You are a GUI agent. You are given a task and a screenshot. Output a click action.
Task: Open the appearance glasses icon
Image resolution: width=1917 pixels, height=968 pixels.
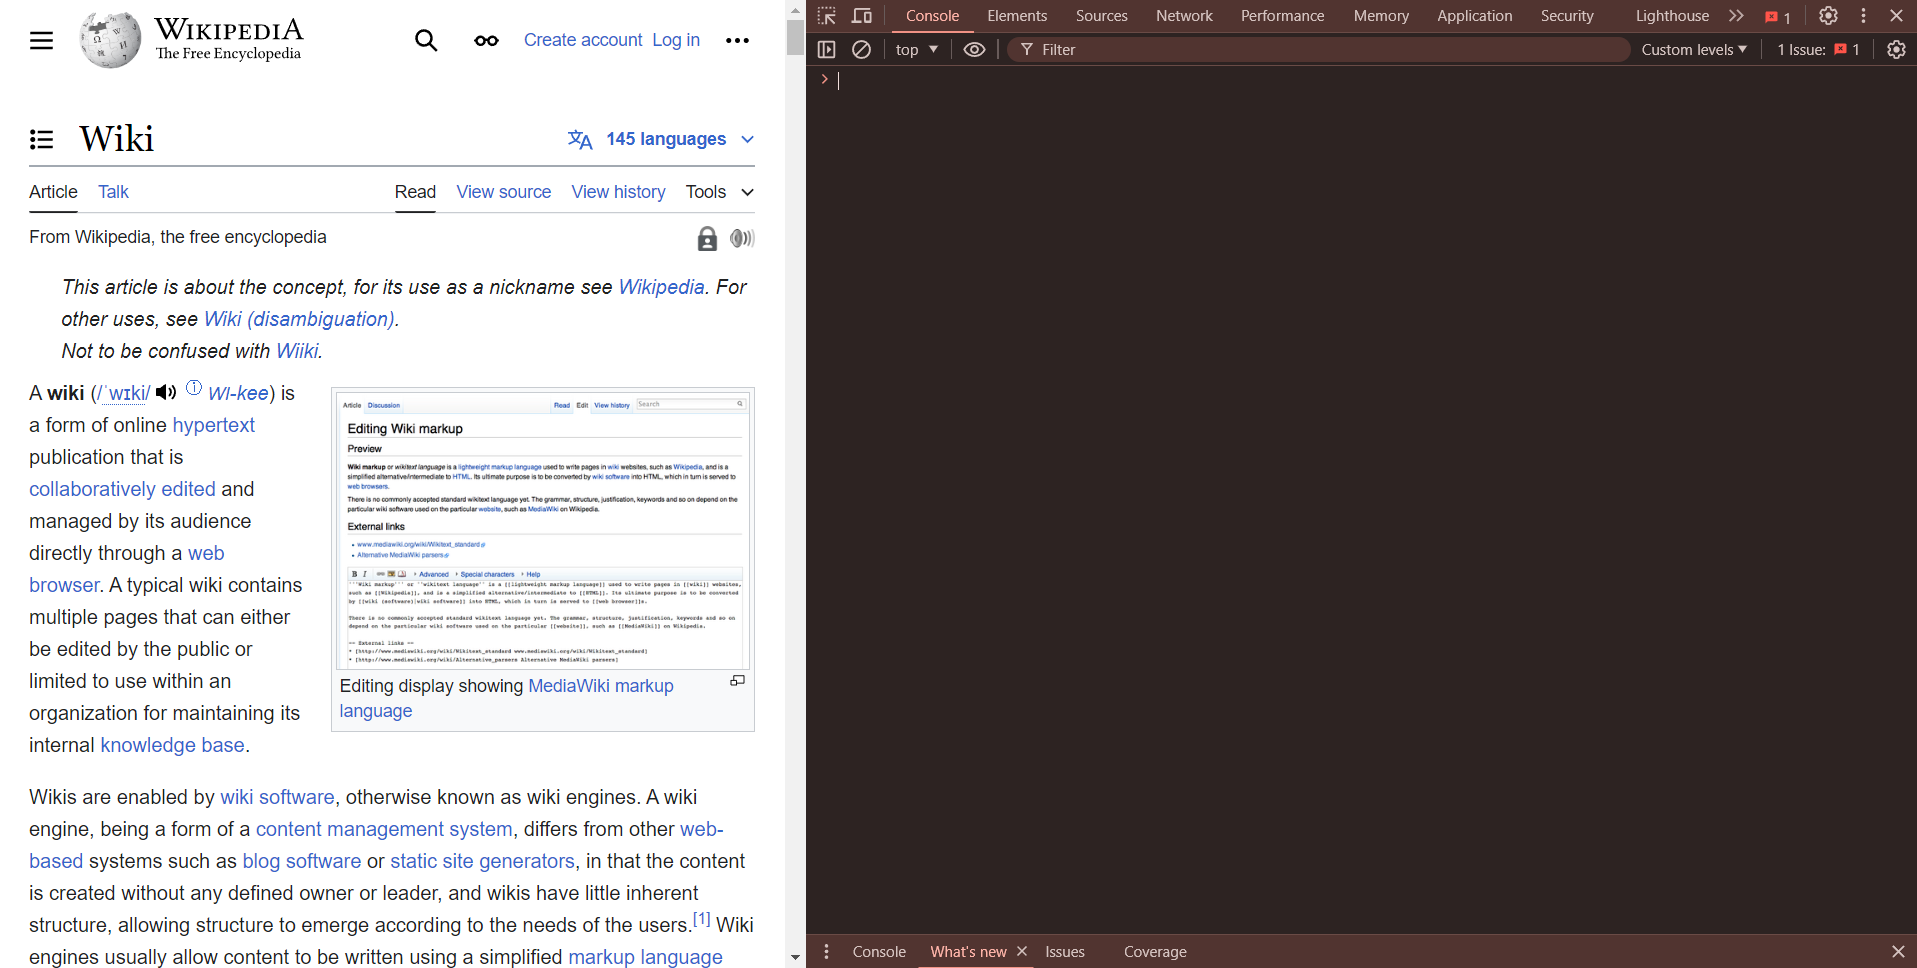pos(486,41)
